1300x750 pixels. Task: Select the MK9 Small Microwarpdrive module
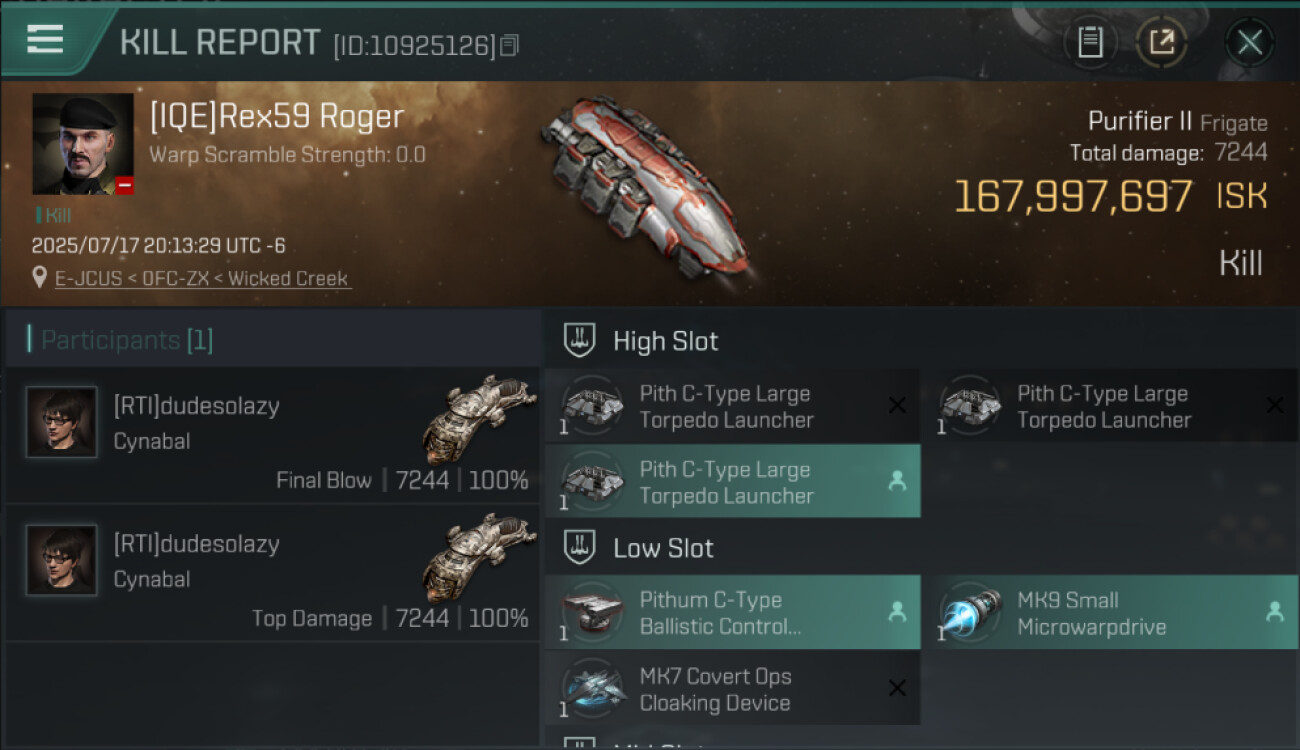pyautogui.click(x=1110, y=612)
